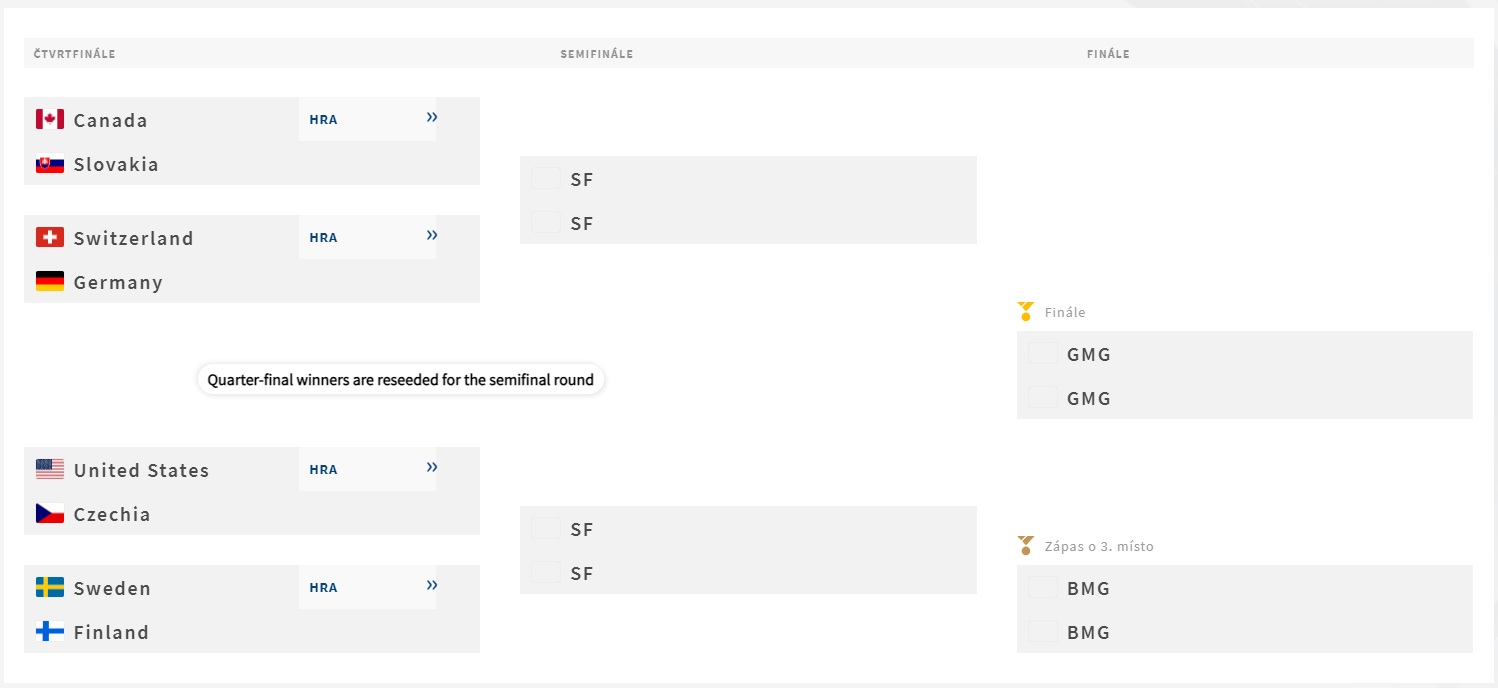Viewport: 1498px width, 688px height.
Task: Click the Slovakia flag icon
Action: point(50,164)
